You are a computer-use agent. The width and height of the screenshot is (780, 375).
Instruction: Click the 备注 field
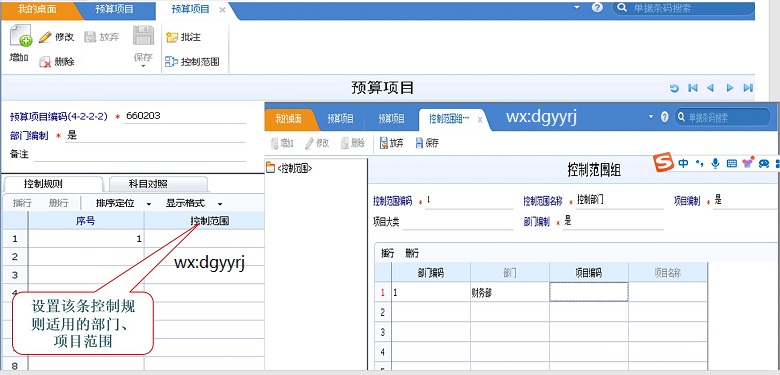tap(139, 155)
